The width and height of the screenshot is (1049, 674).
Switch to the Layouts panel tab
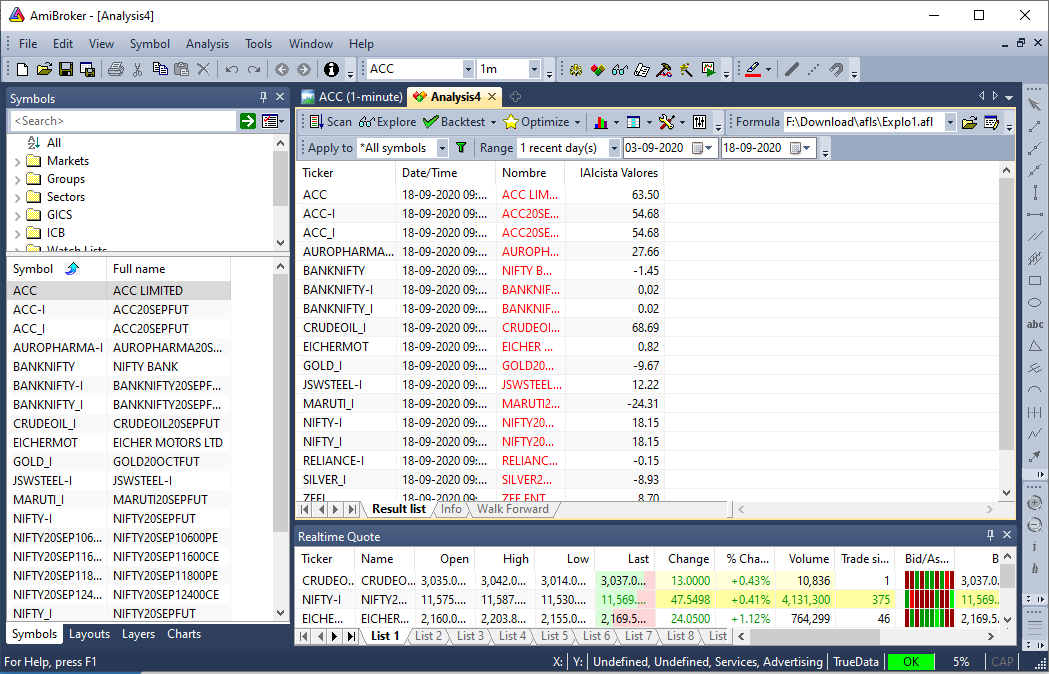89,635
